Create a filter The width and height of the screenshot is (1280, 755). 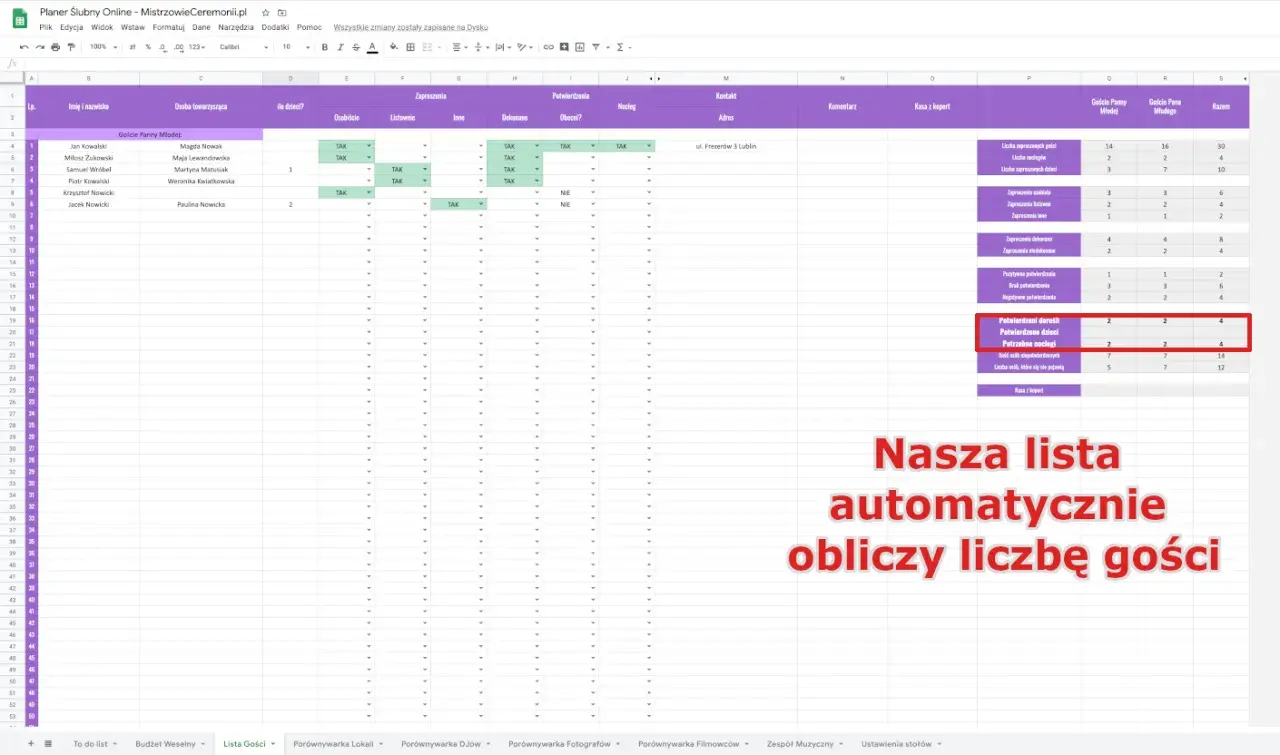pyautogui.click(x=596, y=47)
